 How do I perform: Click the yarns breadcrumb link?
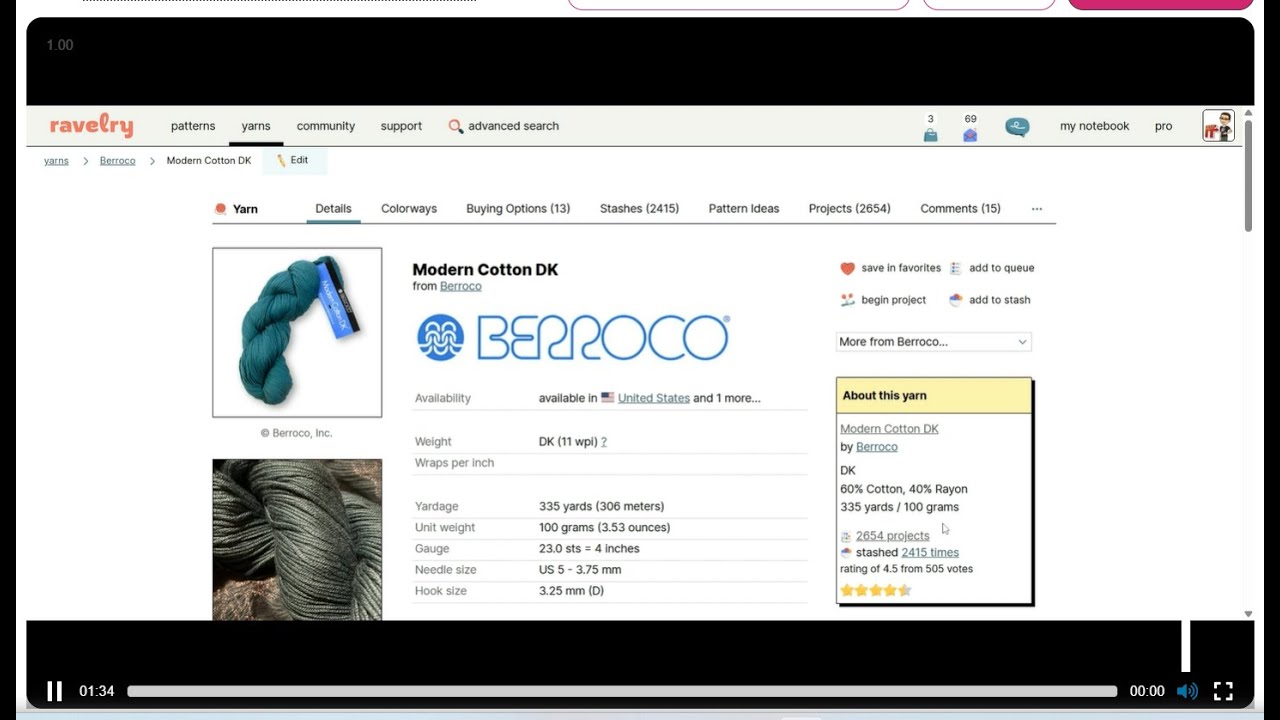tap(56, 161)
